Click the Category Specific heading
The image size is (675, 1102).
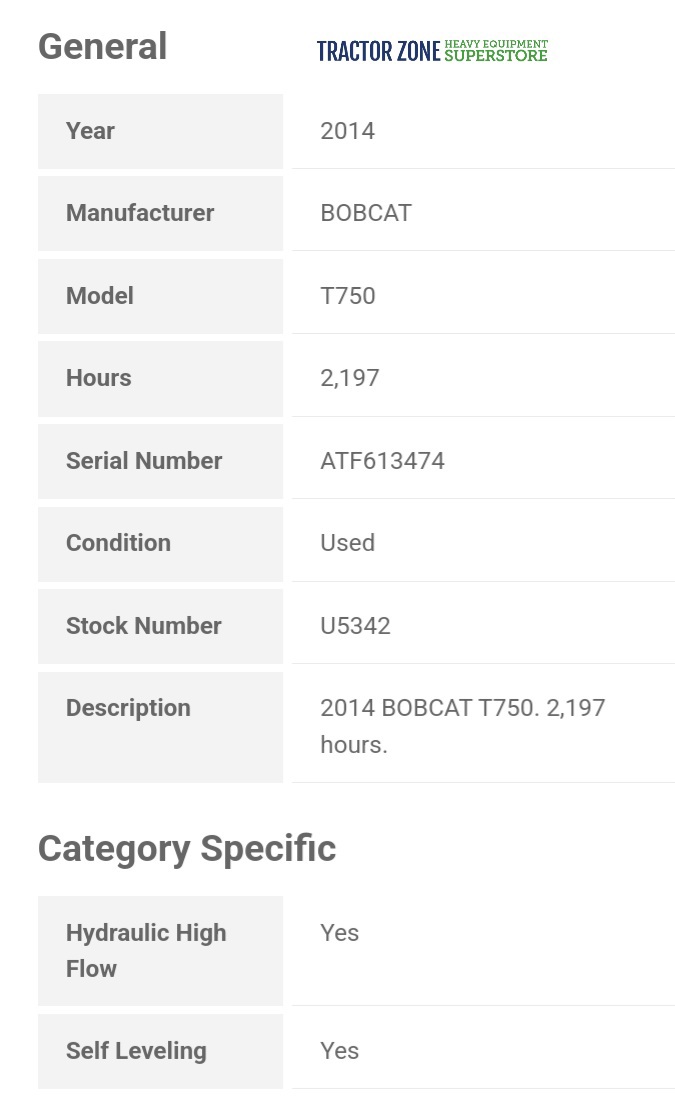(187, 849)
